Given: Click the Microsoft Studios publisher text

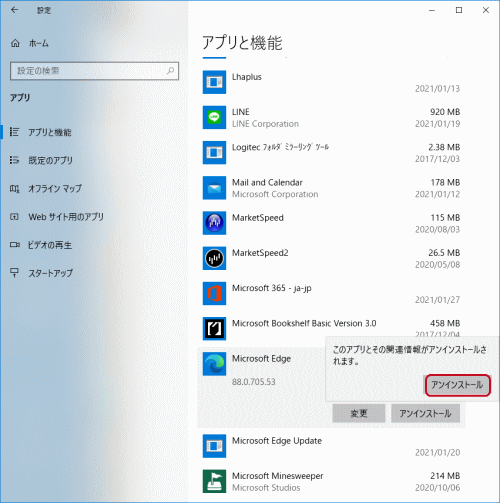Looking at the screenshot, I should [266, 488].
